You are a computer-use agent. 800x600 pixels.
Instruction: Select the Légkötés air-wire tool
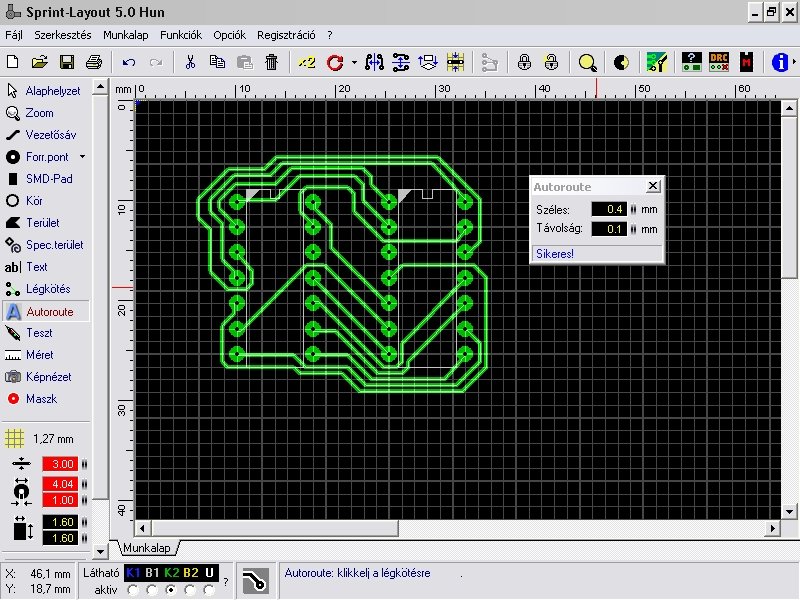(45, 289)
